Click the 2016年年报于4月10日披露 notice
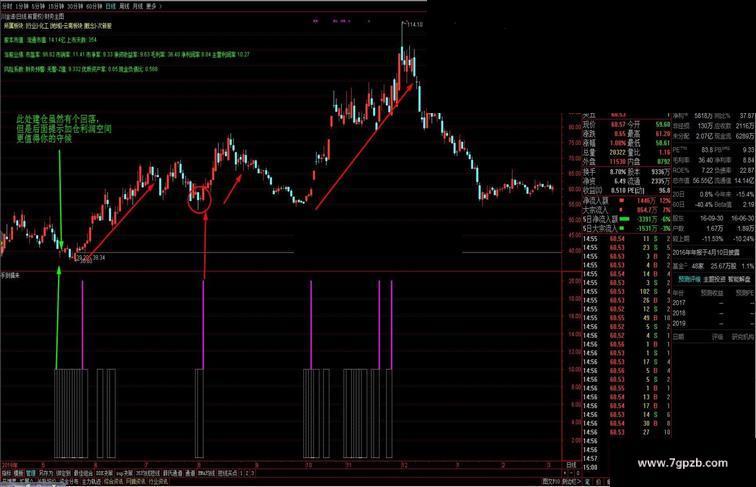The height and width of the screenshot is (487, 756). 706,252
